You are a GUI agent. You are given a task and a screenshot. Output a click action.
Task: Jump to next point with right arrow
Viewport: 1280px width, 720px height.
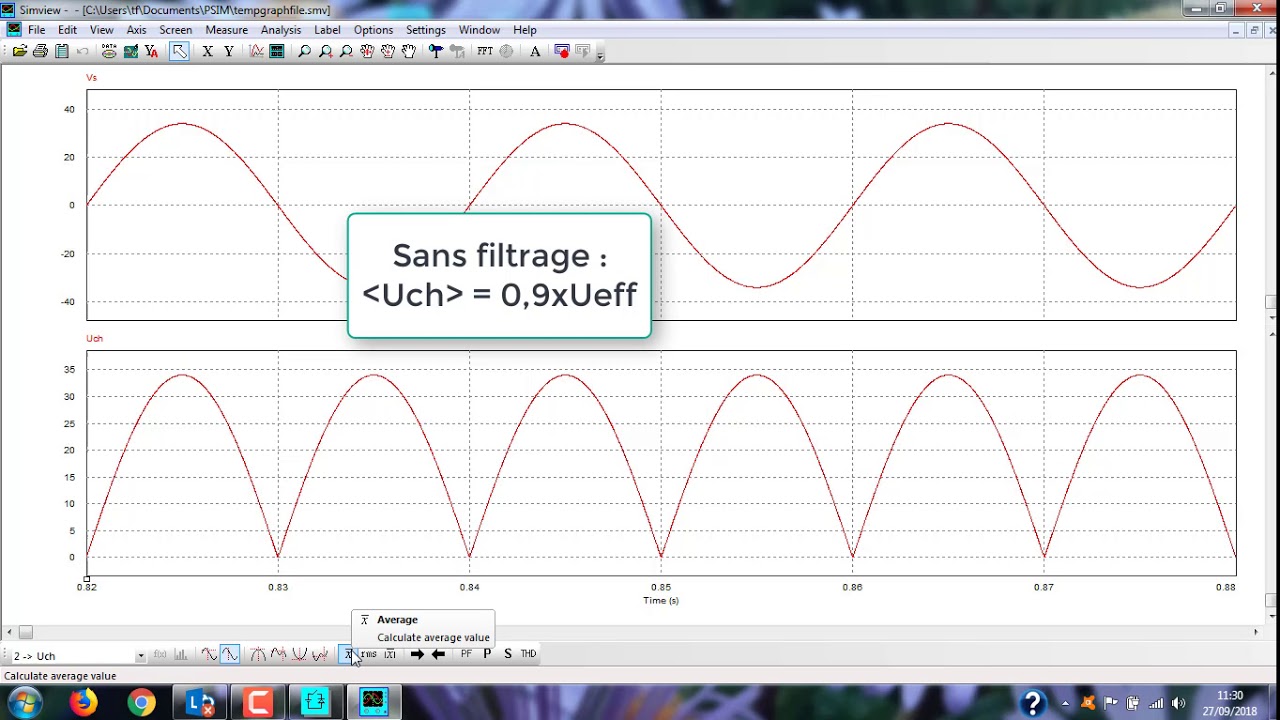click(417, 654)
